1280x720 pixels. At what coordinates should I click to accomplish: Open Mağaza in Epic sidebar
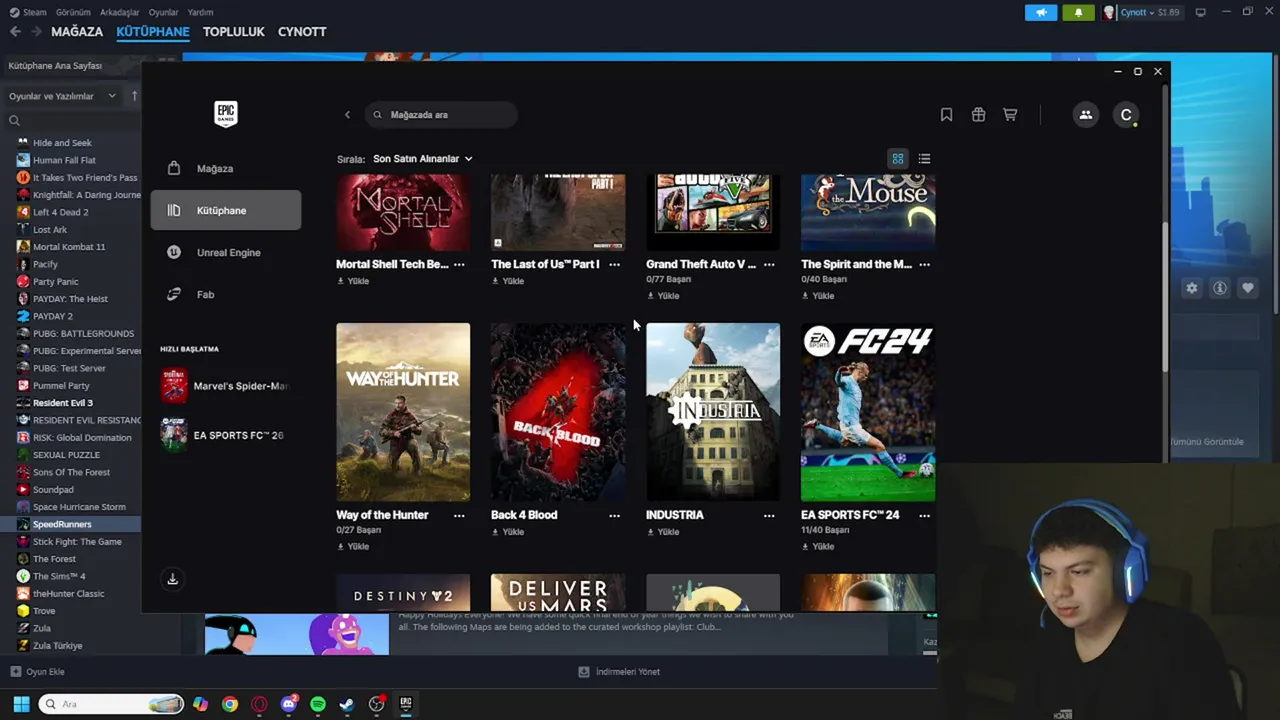click(x=226, y=168)
